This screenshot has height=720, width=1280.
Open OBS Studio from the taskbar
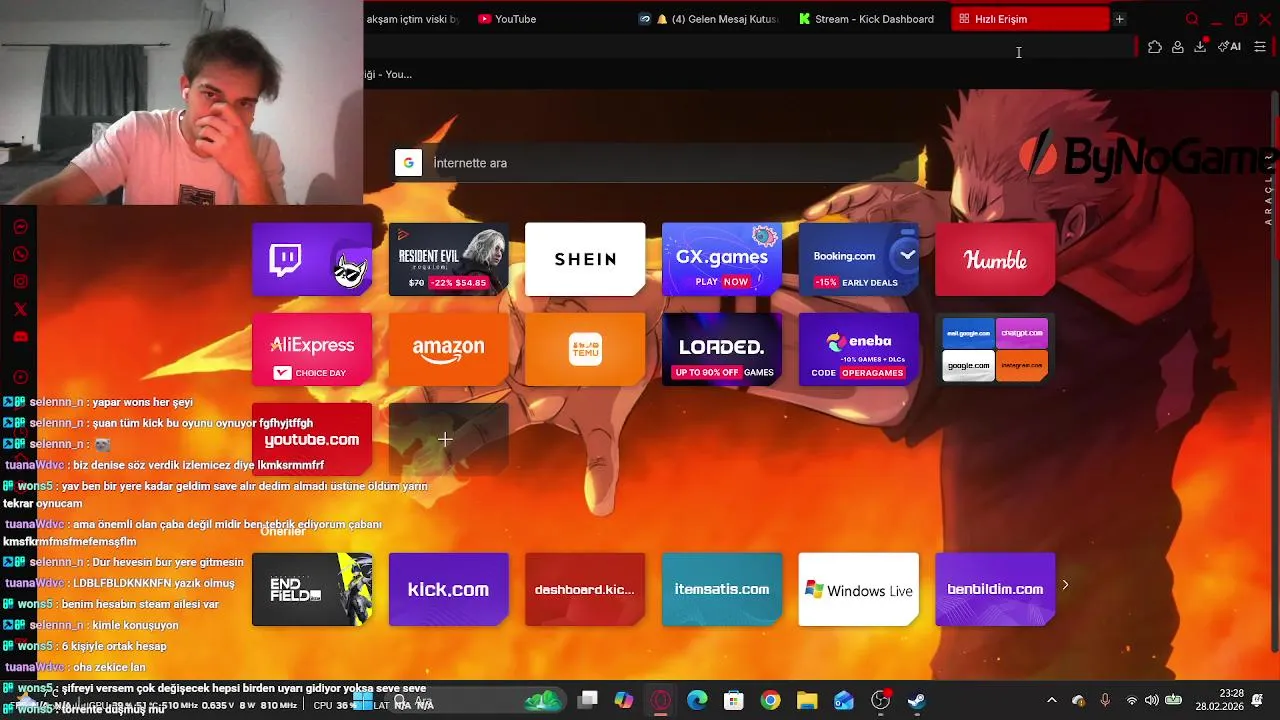[x=880, y=701]
